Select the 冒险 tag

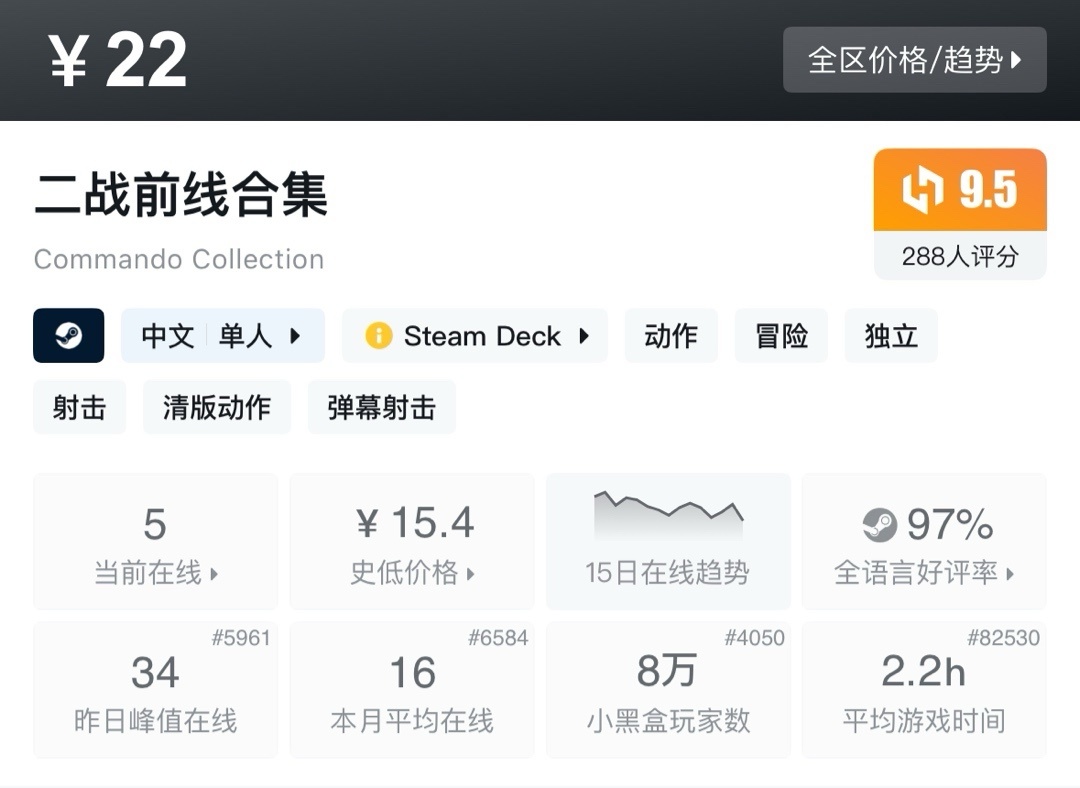pyautogui.click(x=781, y=336)
